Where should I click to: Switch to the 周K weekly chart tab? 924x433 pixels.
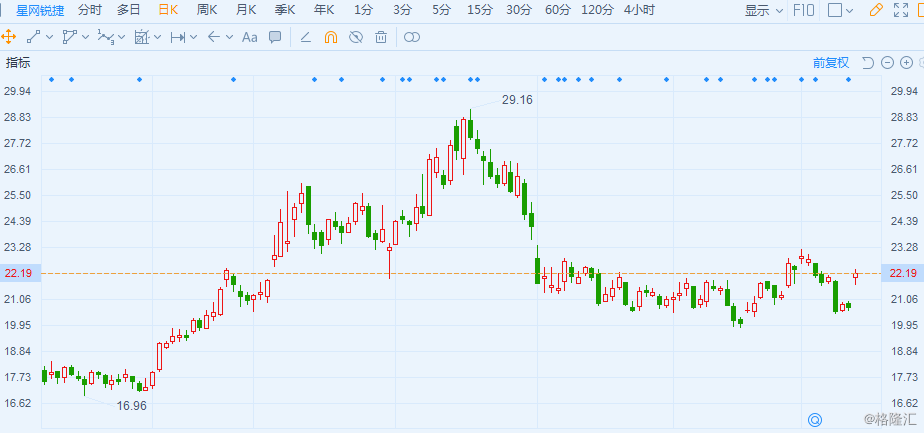point(207,10)
